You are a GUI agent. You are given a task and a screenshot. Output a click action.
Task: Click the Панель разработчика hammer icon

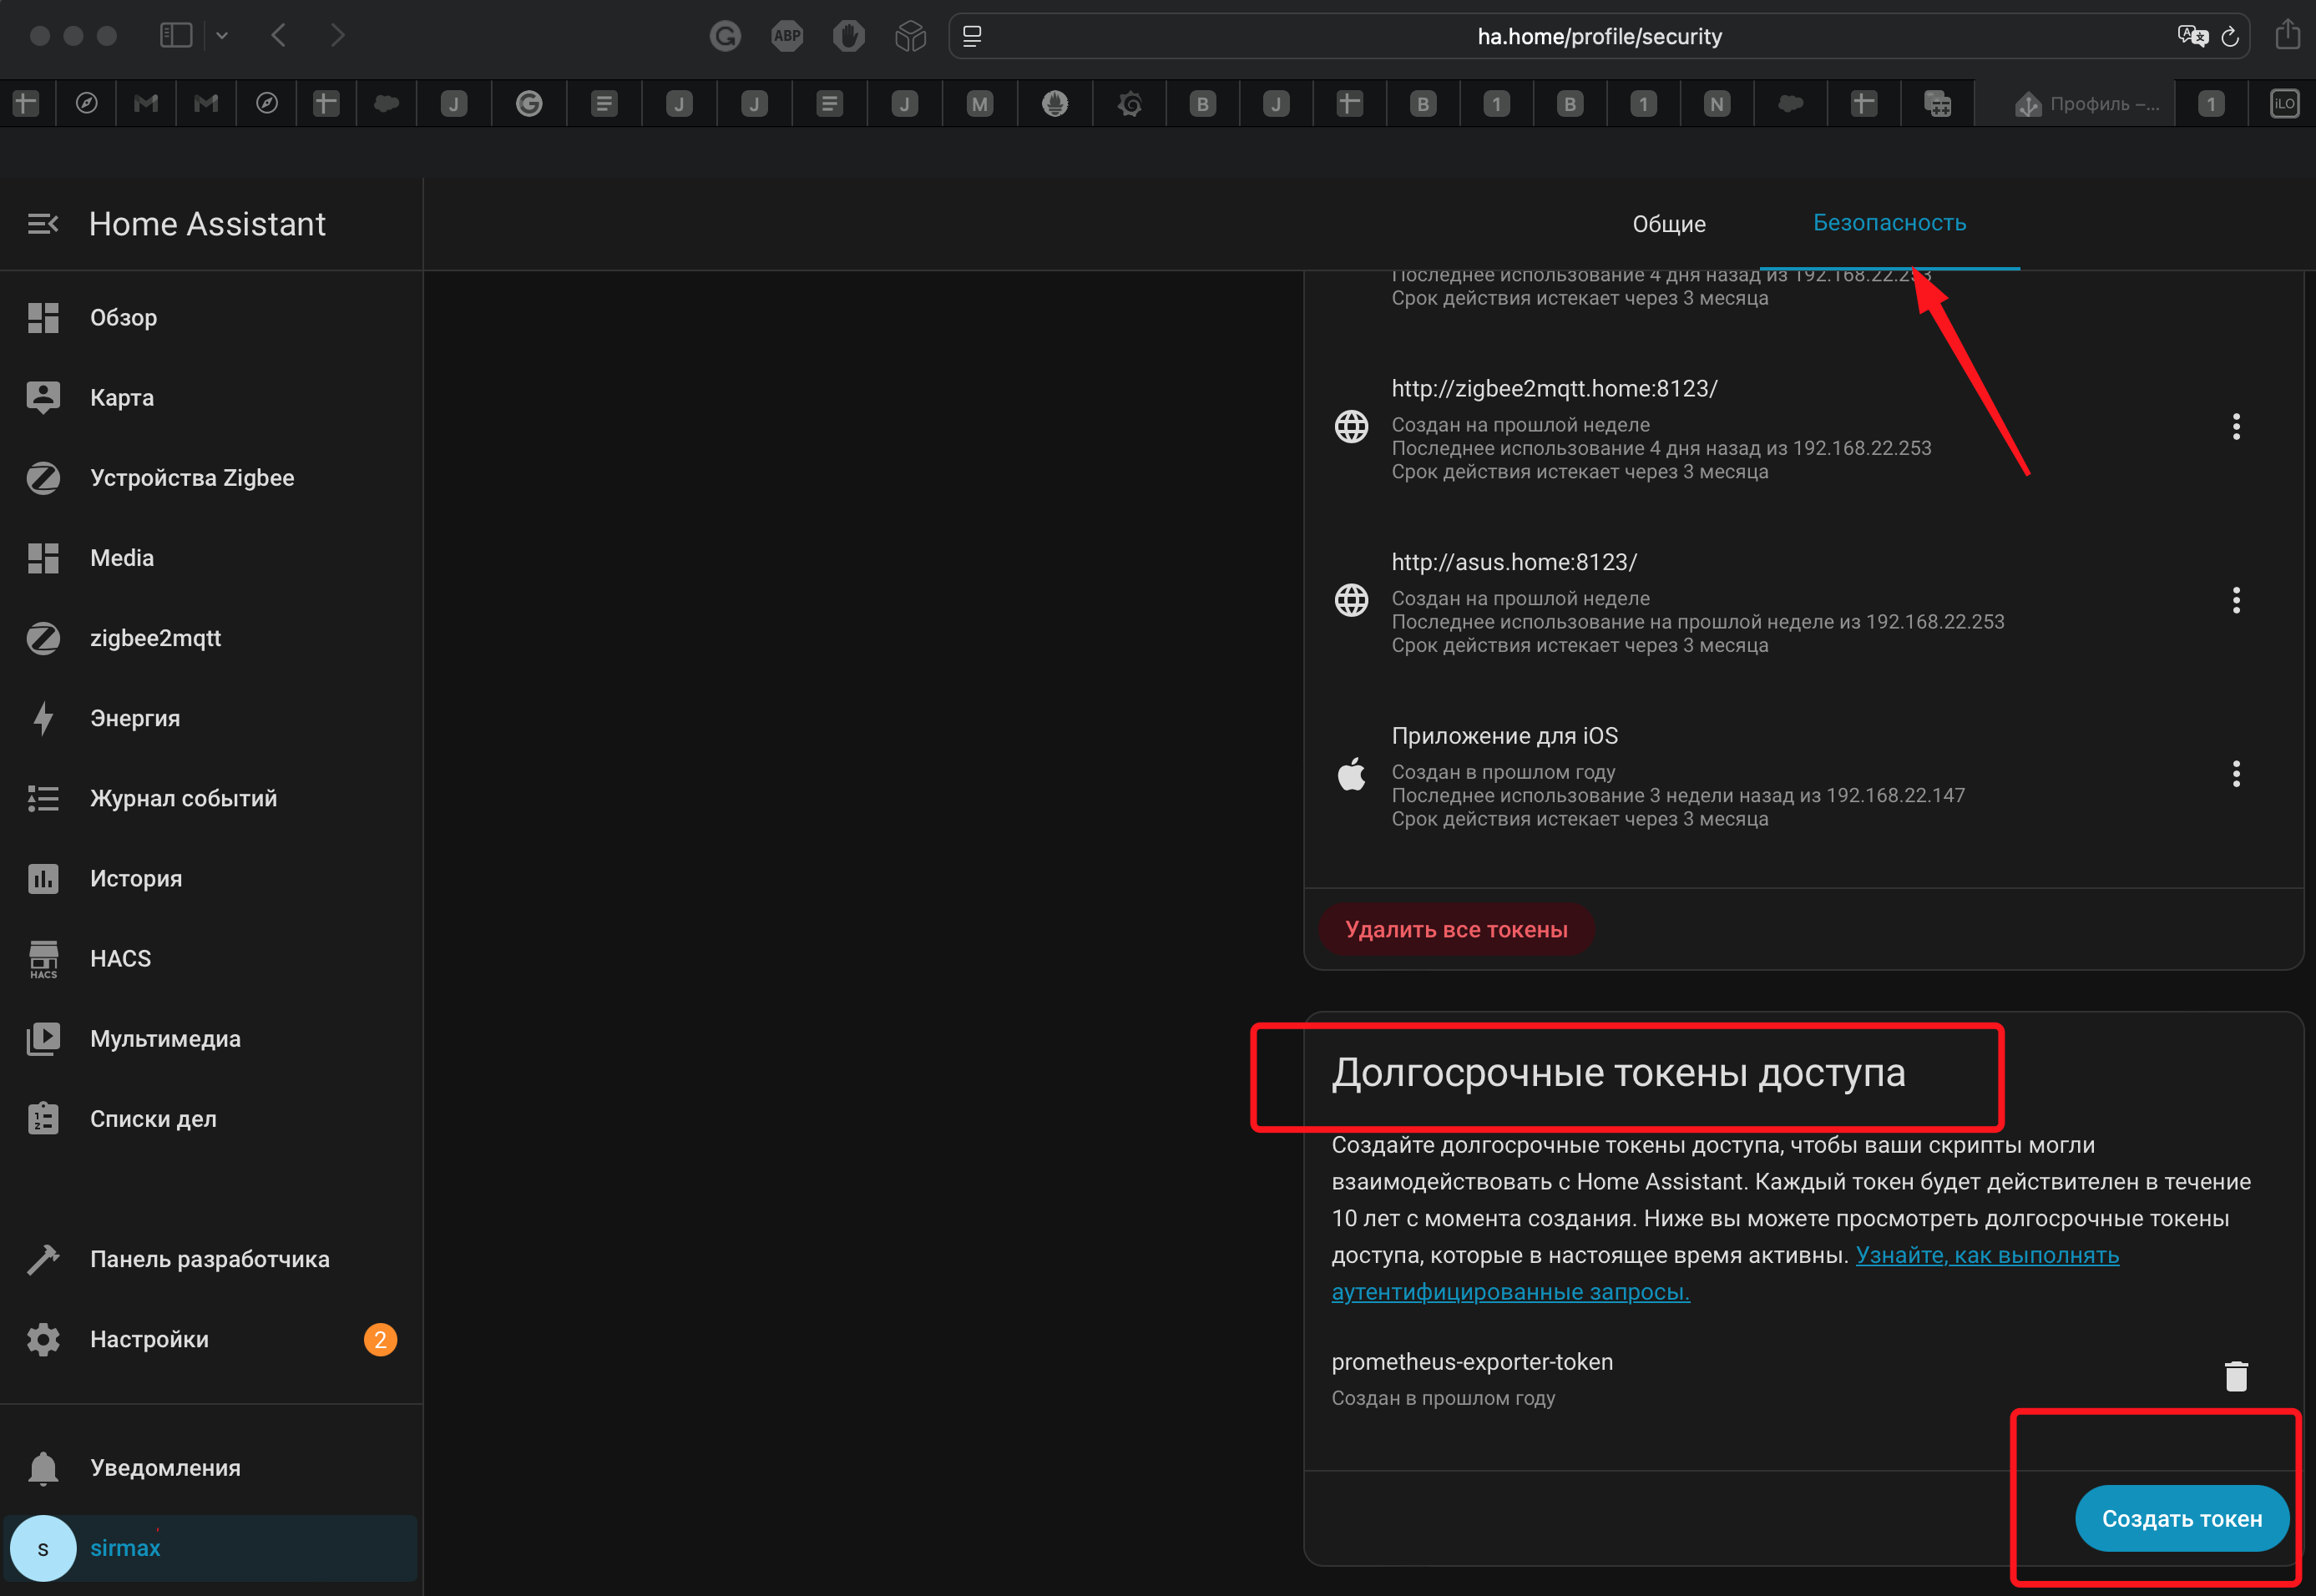point(43,1259)
